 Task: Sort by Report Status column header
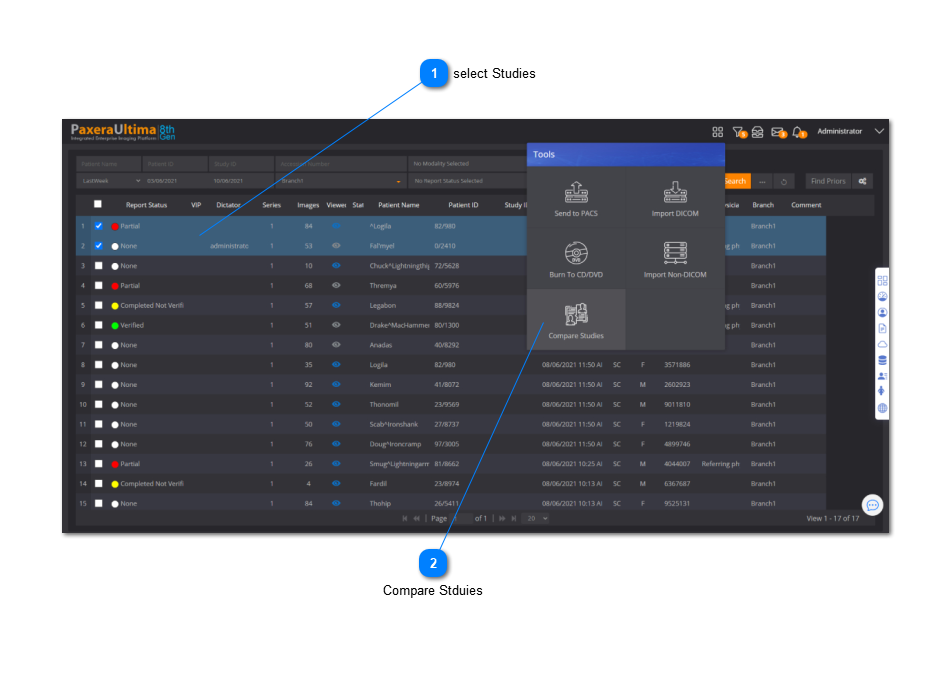(x=146, y=205)
